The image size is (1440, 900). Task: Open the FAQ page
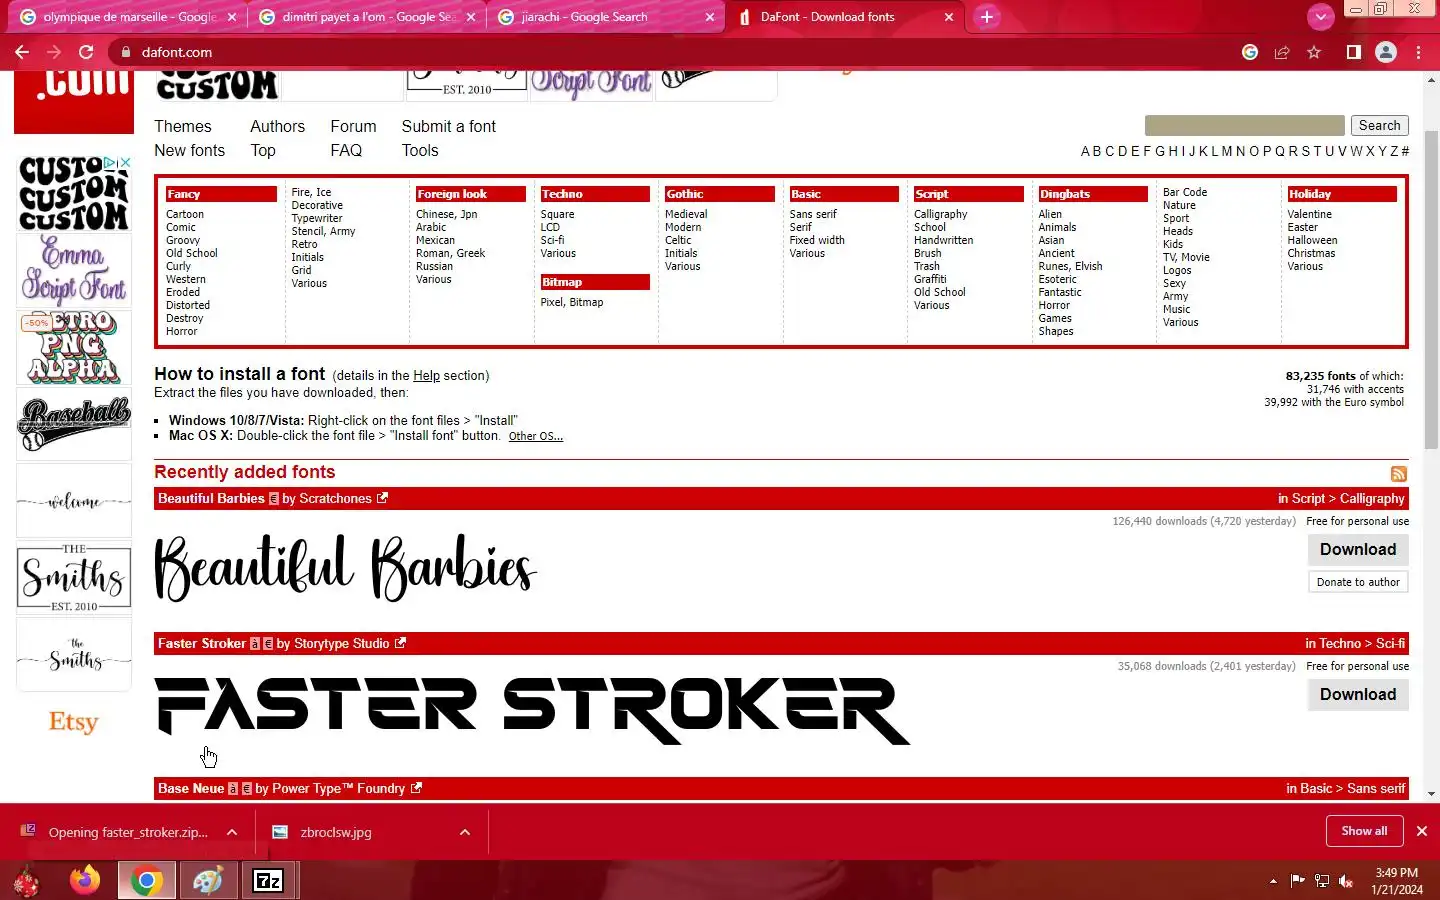point(346,150)
